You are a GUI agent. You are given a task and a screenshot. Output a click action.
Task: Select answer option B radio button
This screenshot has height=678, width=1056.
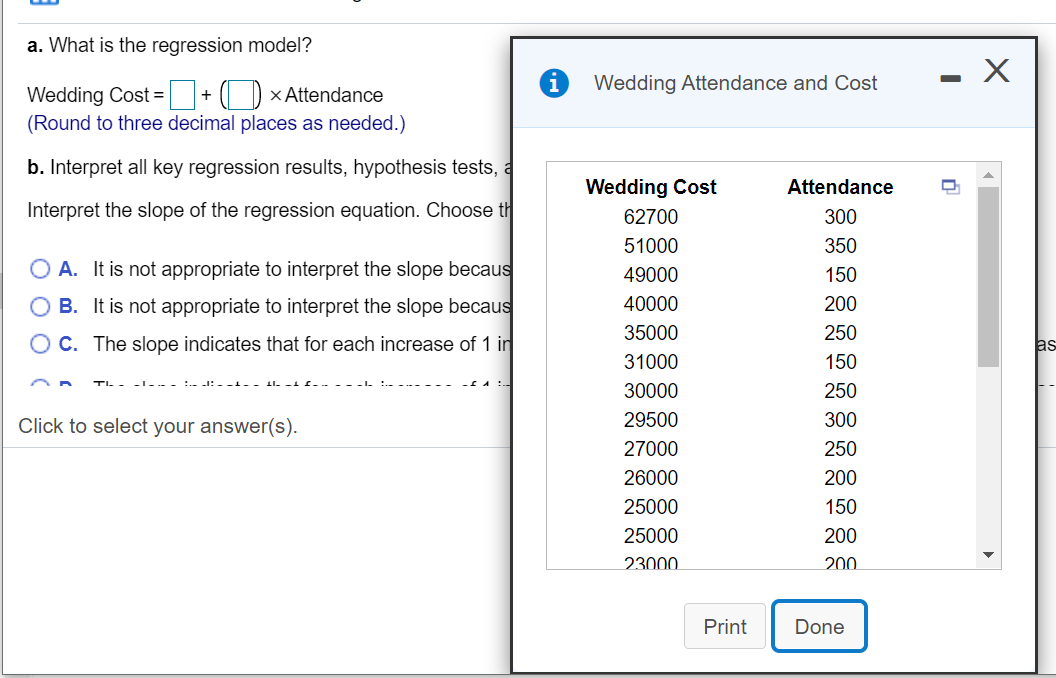40,306
